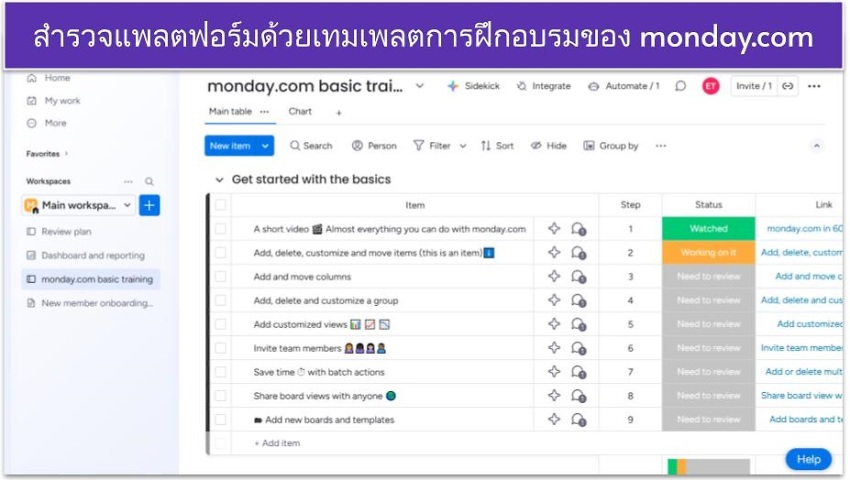Open AI sparkle for 'Add and move columns'

(x=553, y=276)
